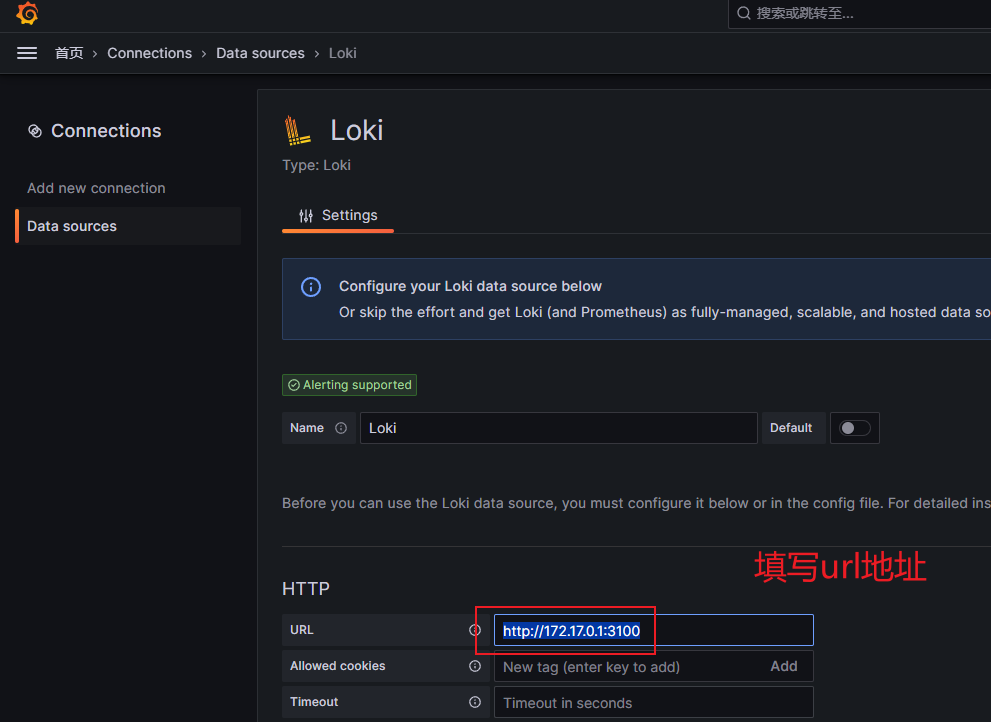991x722 pixels.
Task: Click the Name field info icon
Action: pyautogui.click(x=341, y=428)
